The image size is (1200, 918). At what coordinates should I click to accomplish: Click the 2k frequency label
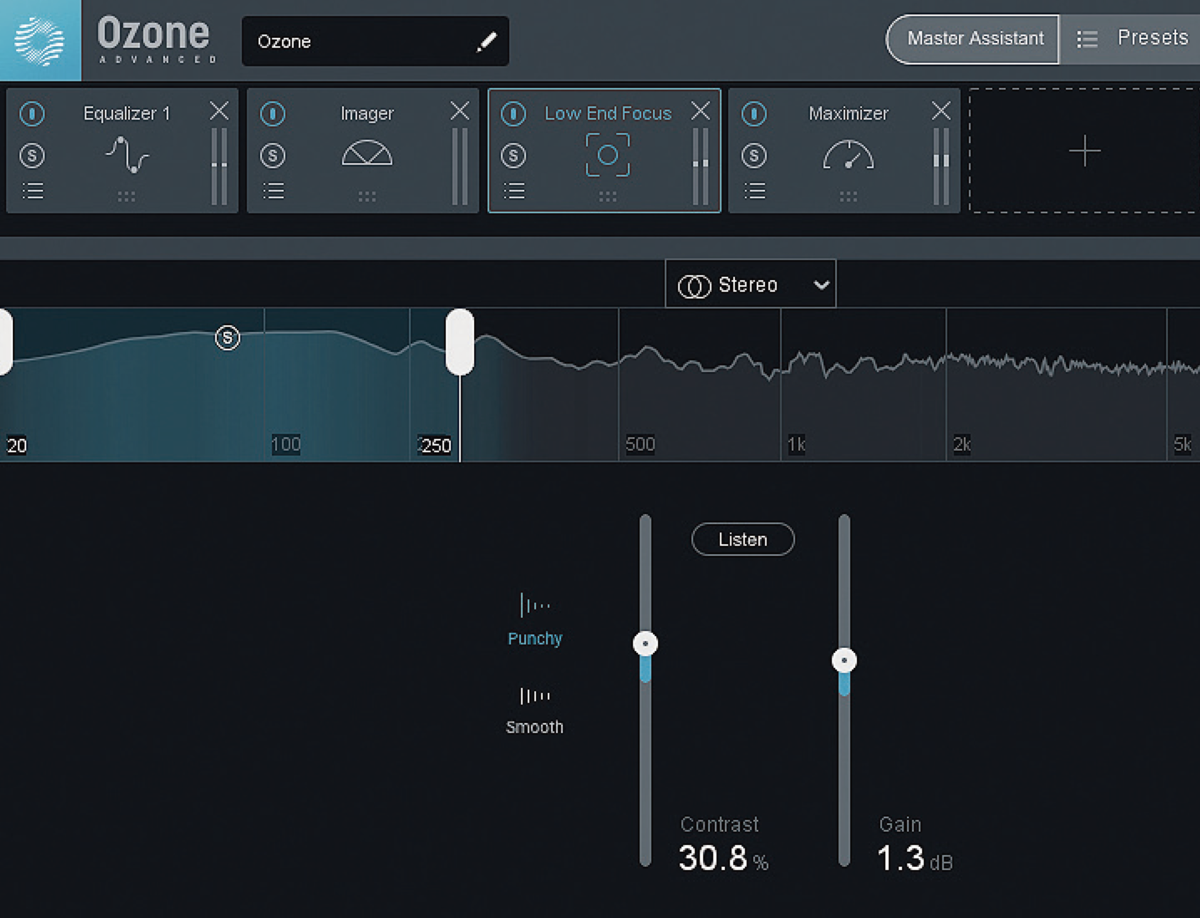coord(962,445)
